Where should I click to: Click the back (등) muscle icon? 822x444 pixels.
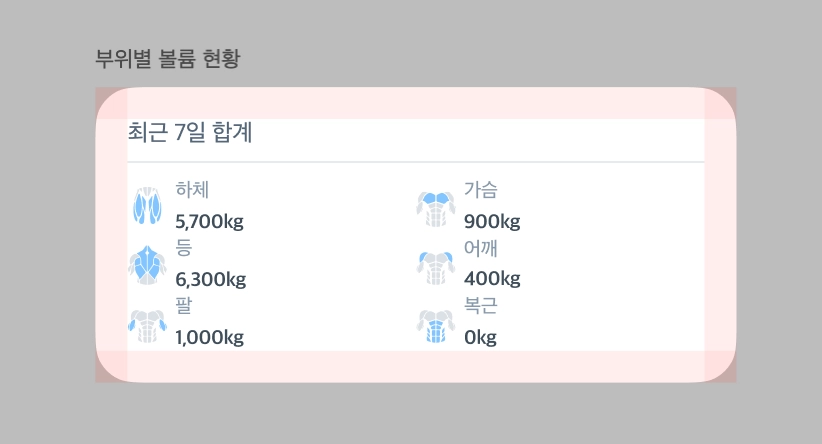pos(147,264)
